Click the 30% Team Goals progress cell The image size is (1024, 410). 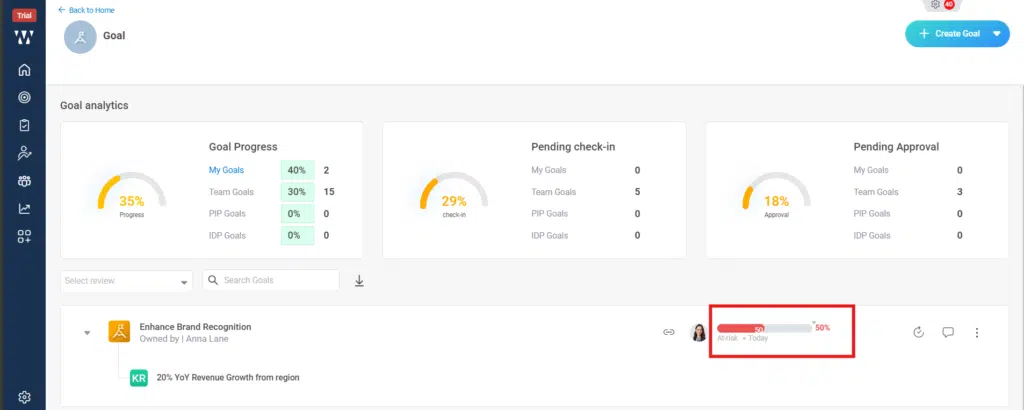pos(297,192)
